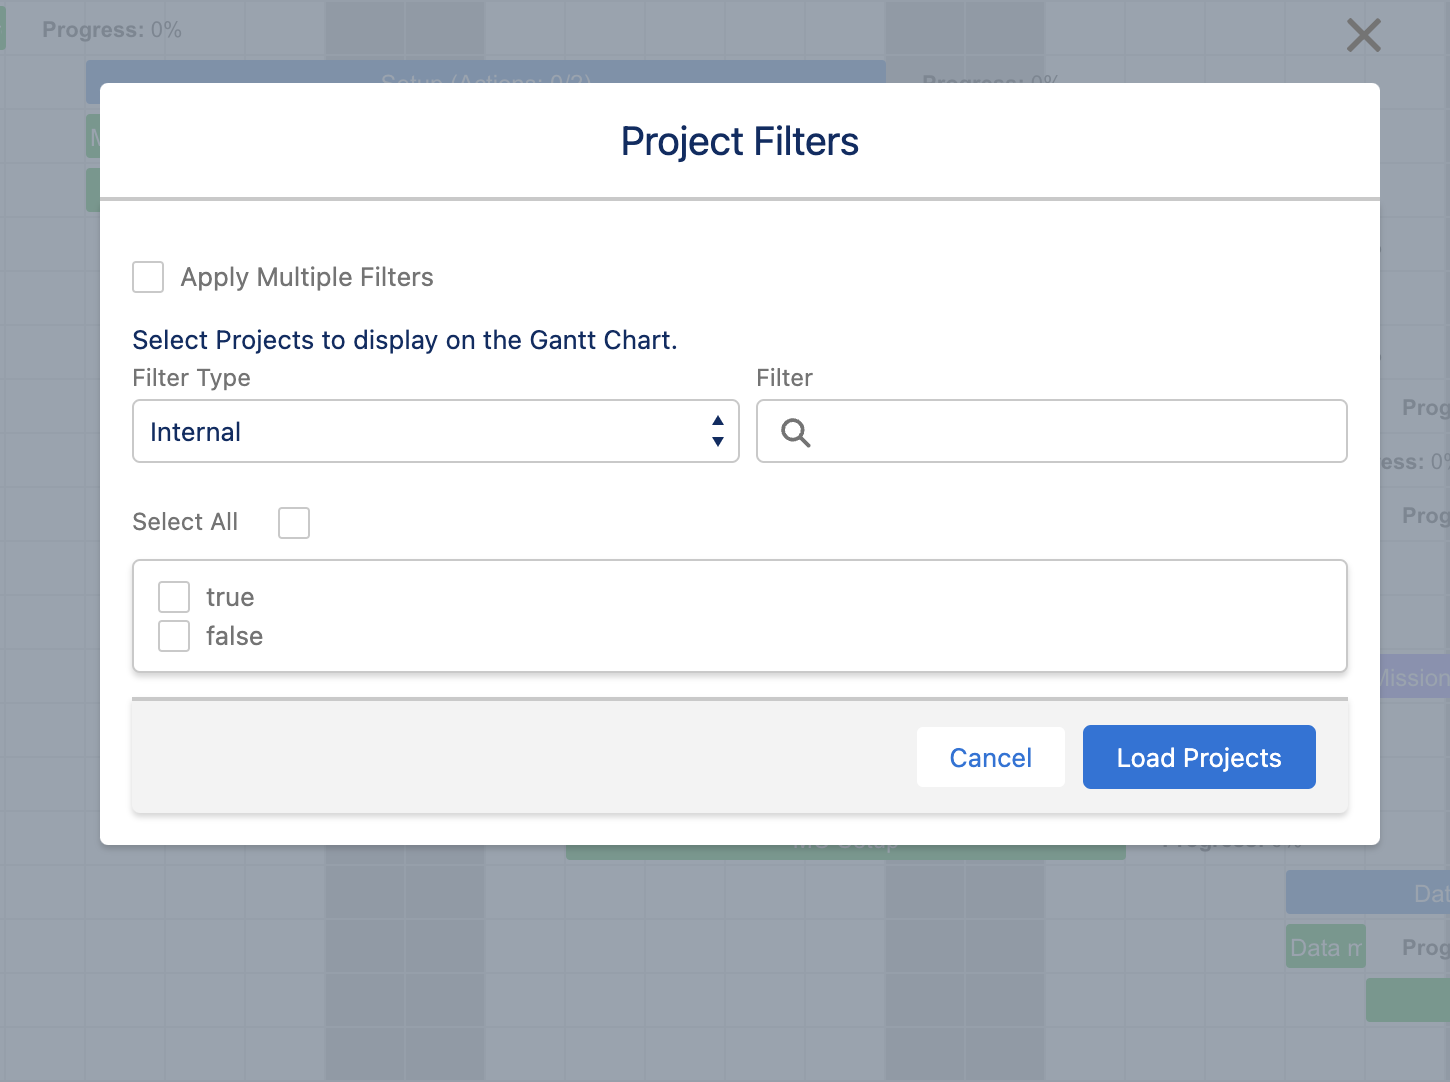Click the filter values list box
The width and height of the screenshot is (1450, 1082).
coord(740,616)
